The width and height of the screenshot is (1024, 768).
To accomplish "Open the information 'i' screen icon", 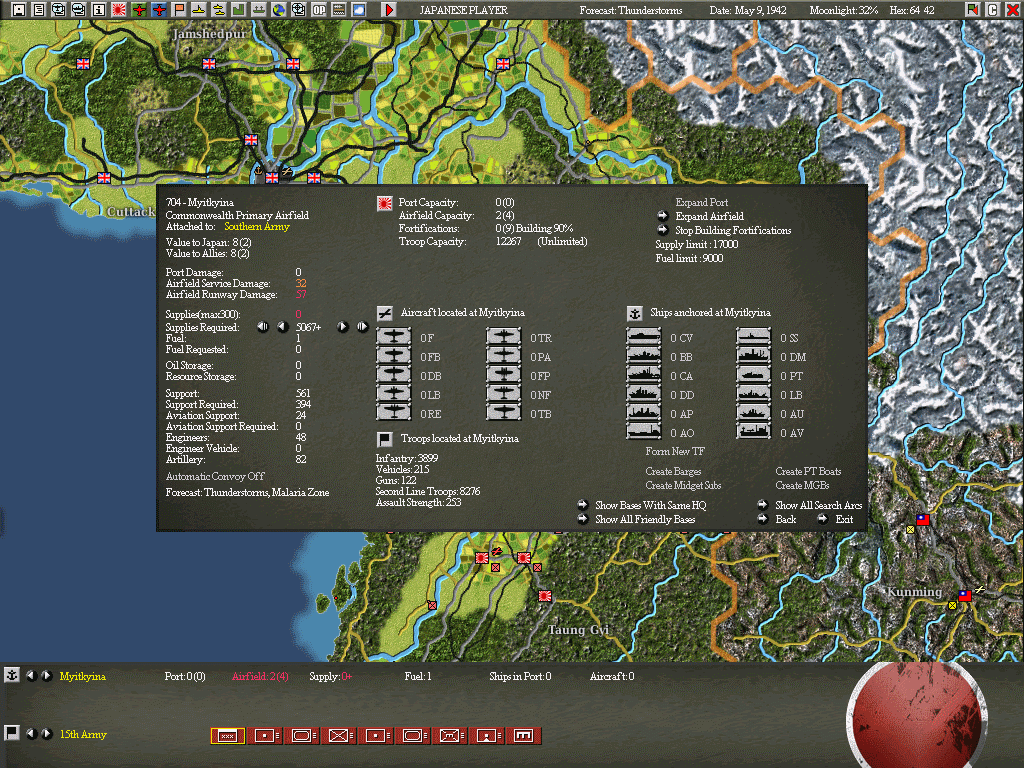I will coord(99,9).
